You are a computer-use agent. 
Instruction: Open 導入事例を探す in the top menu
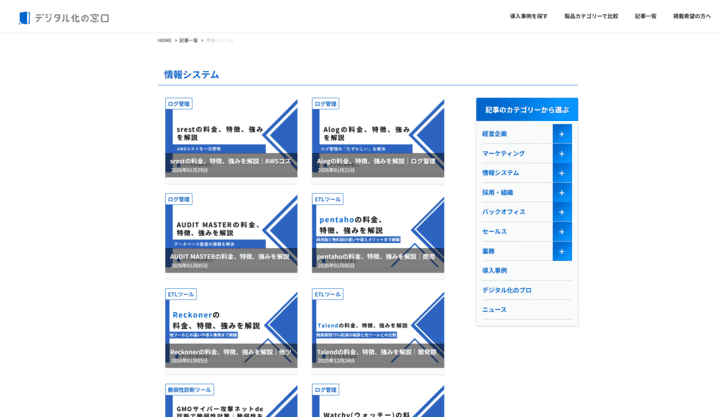(529, 16)
